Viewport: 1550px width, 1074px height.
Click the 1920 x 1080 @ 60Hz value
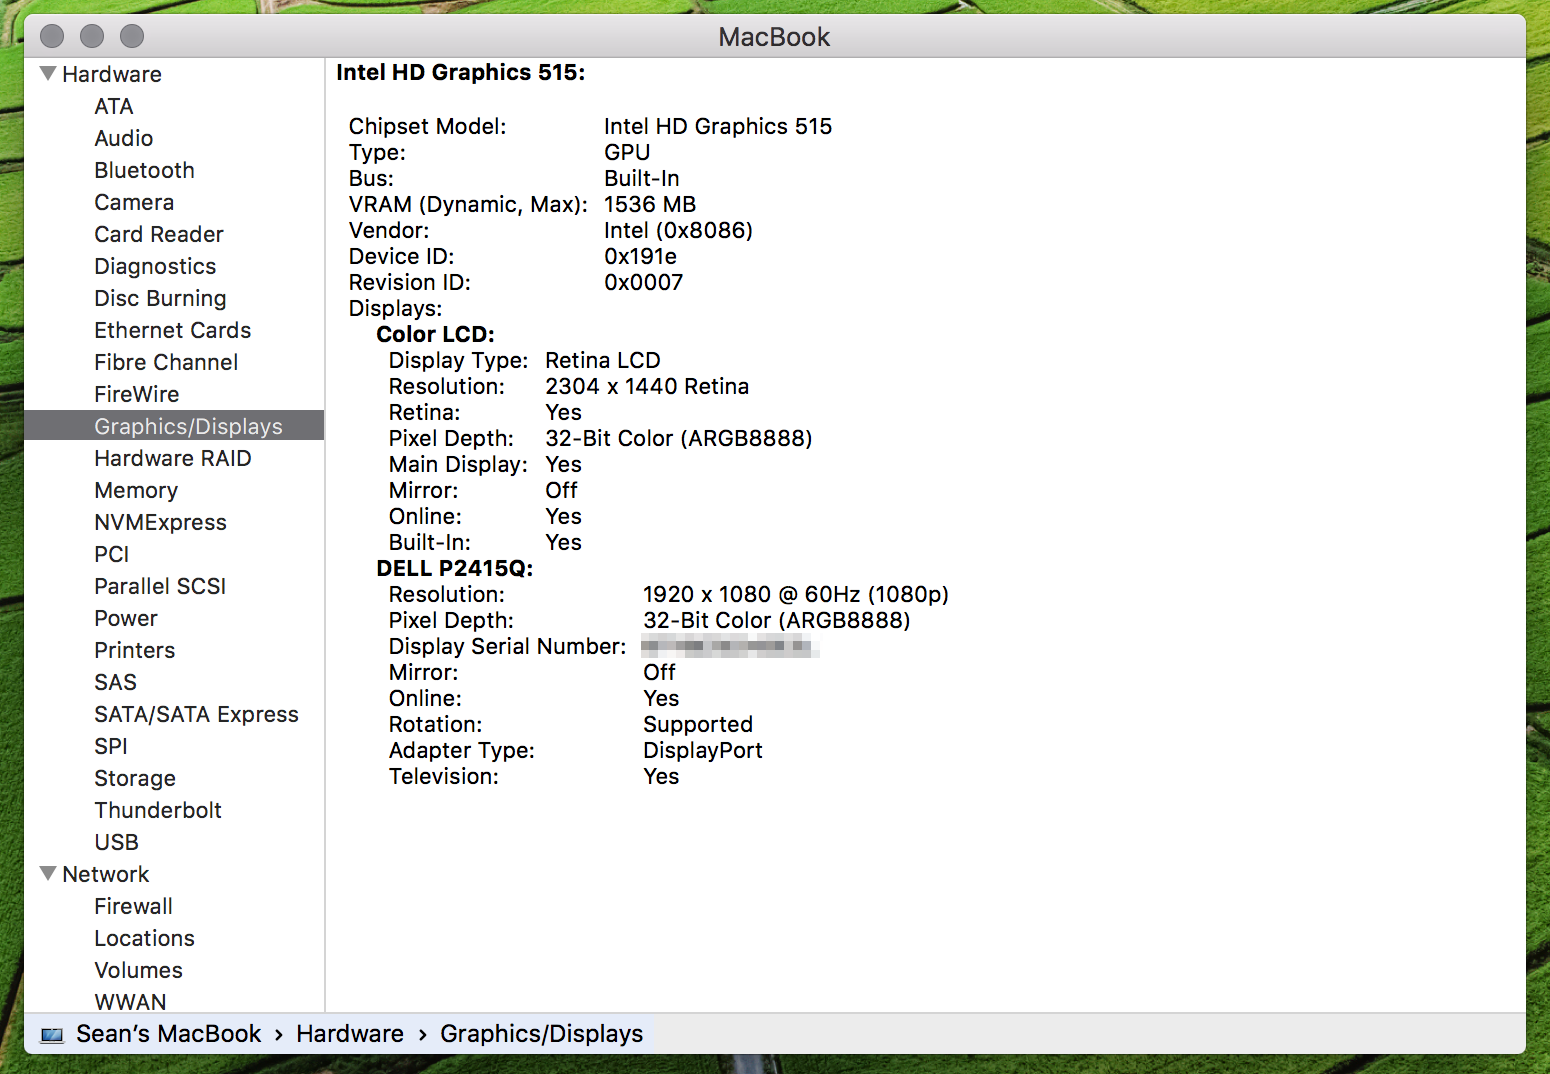(796, 594)
